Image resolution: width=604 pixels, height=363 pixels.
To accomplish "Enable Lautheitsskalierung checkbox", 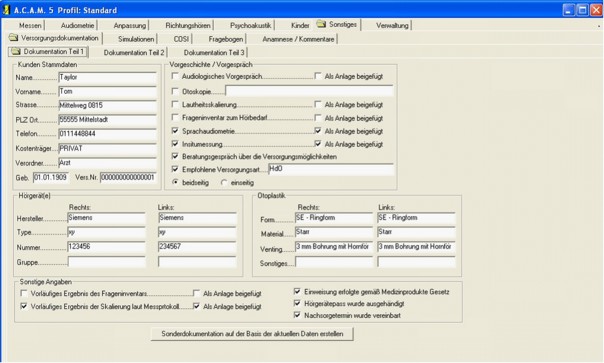I will pyautogui.click(x=175, y=104).
